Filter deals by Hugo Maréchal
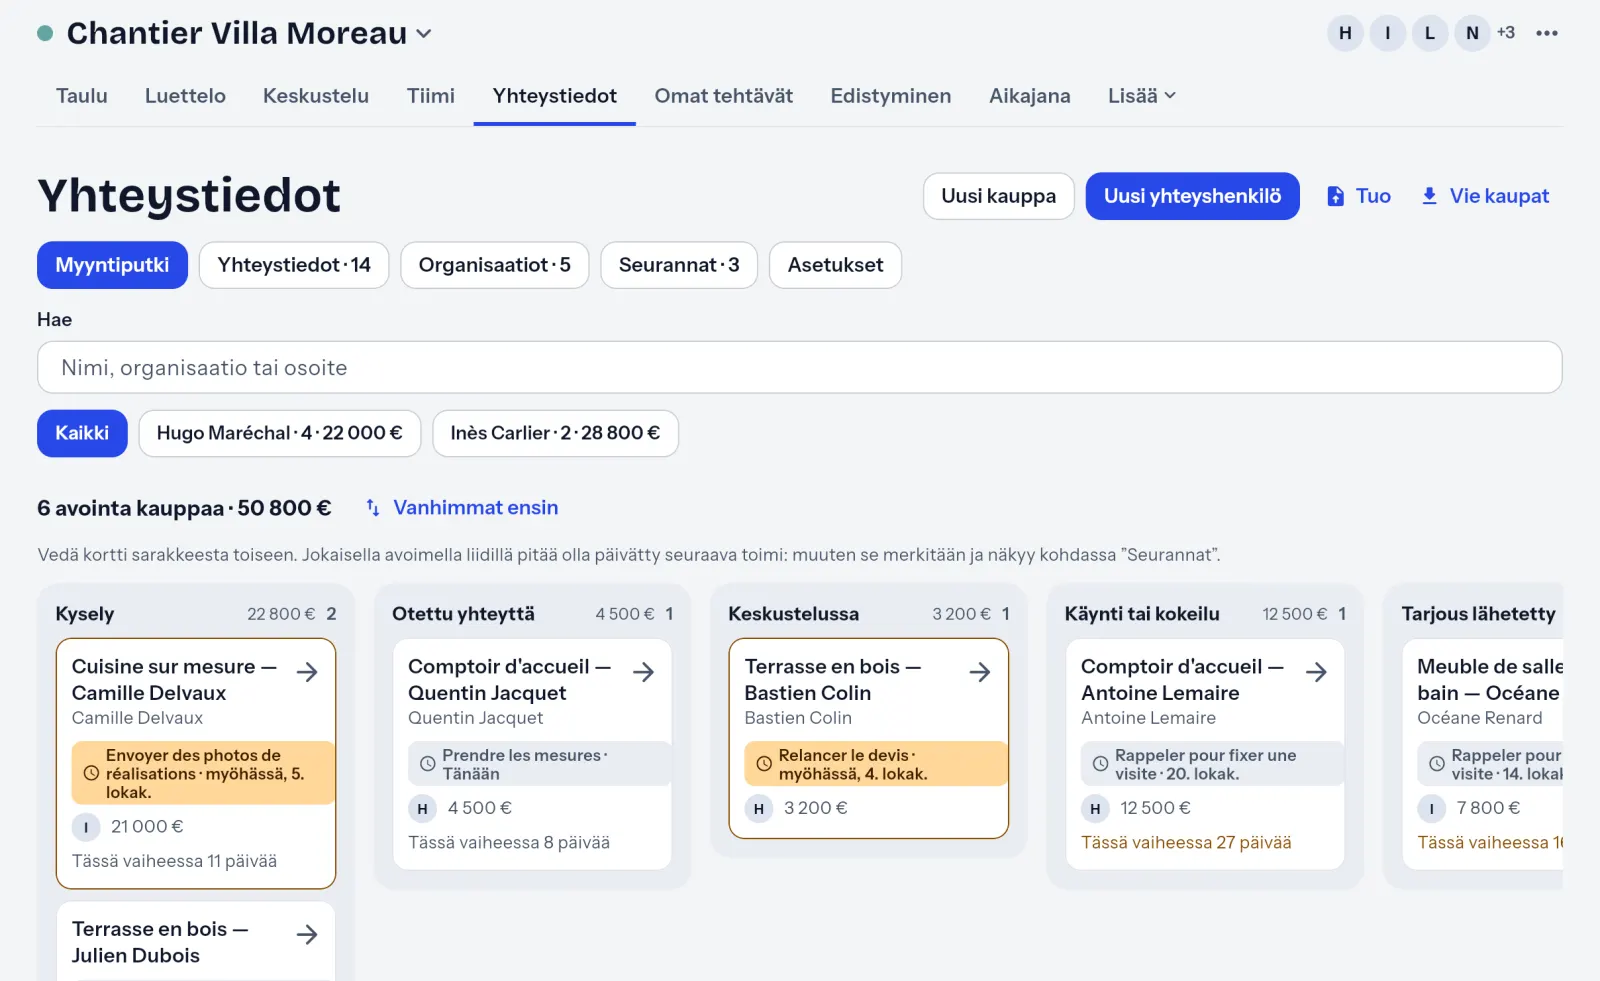Viewport: 1600px width, 981px height. coord(279,433)
